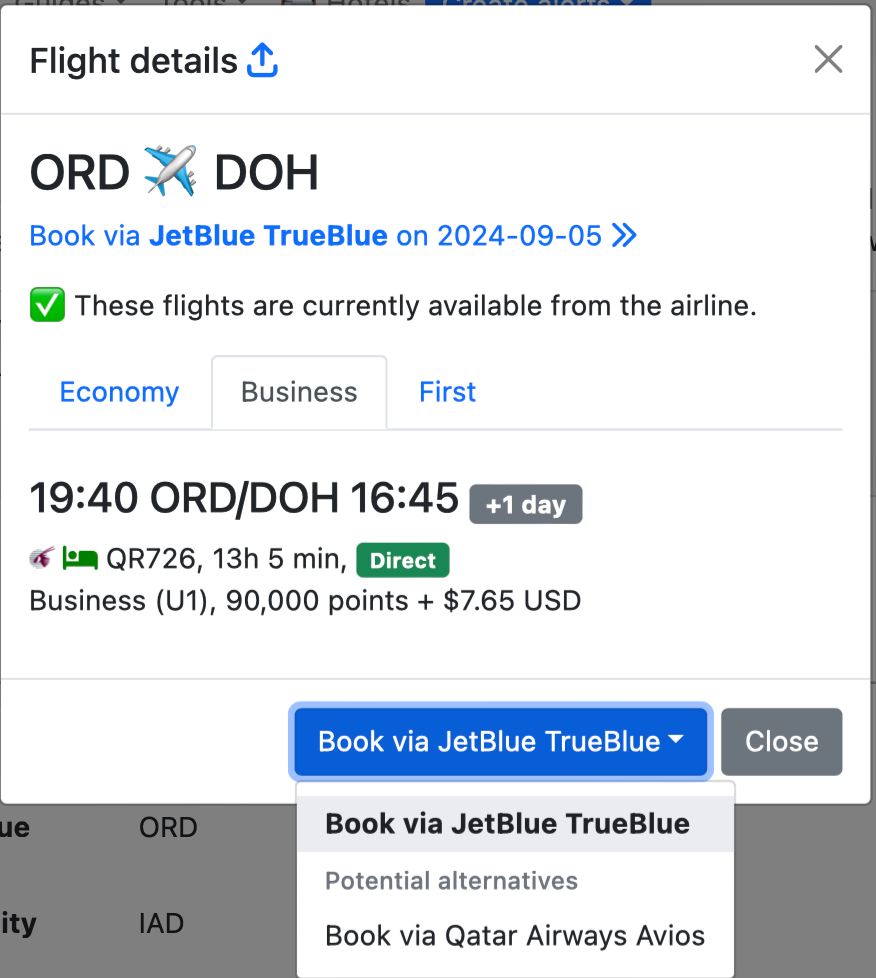
Task: Click the lie-flat bed icon
Action: (79, 560)
